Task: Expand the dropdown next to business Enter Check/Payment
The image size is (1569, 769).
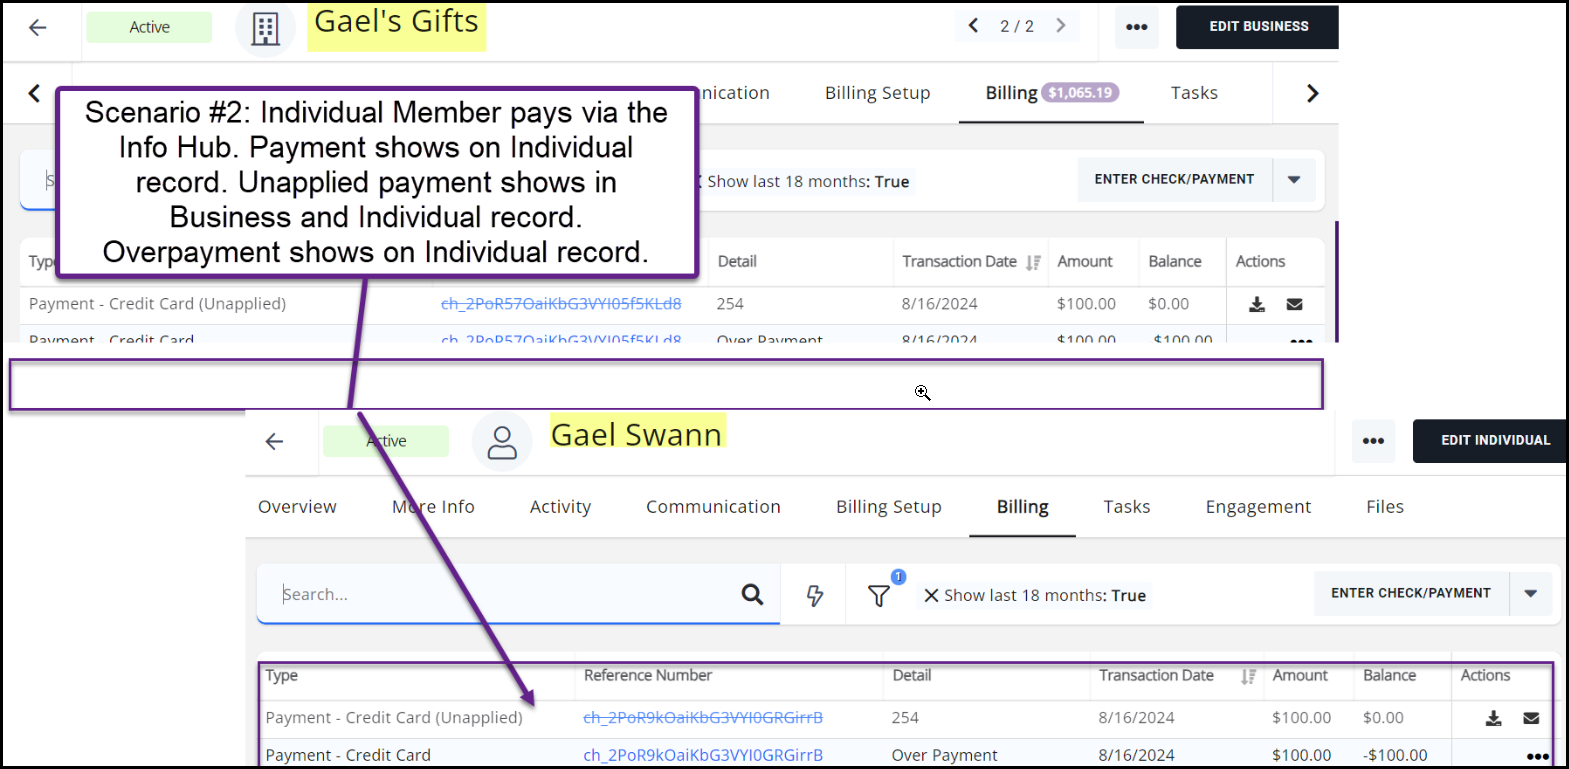Action: coord(1294,180)
